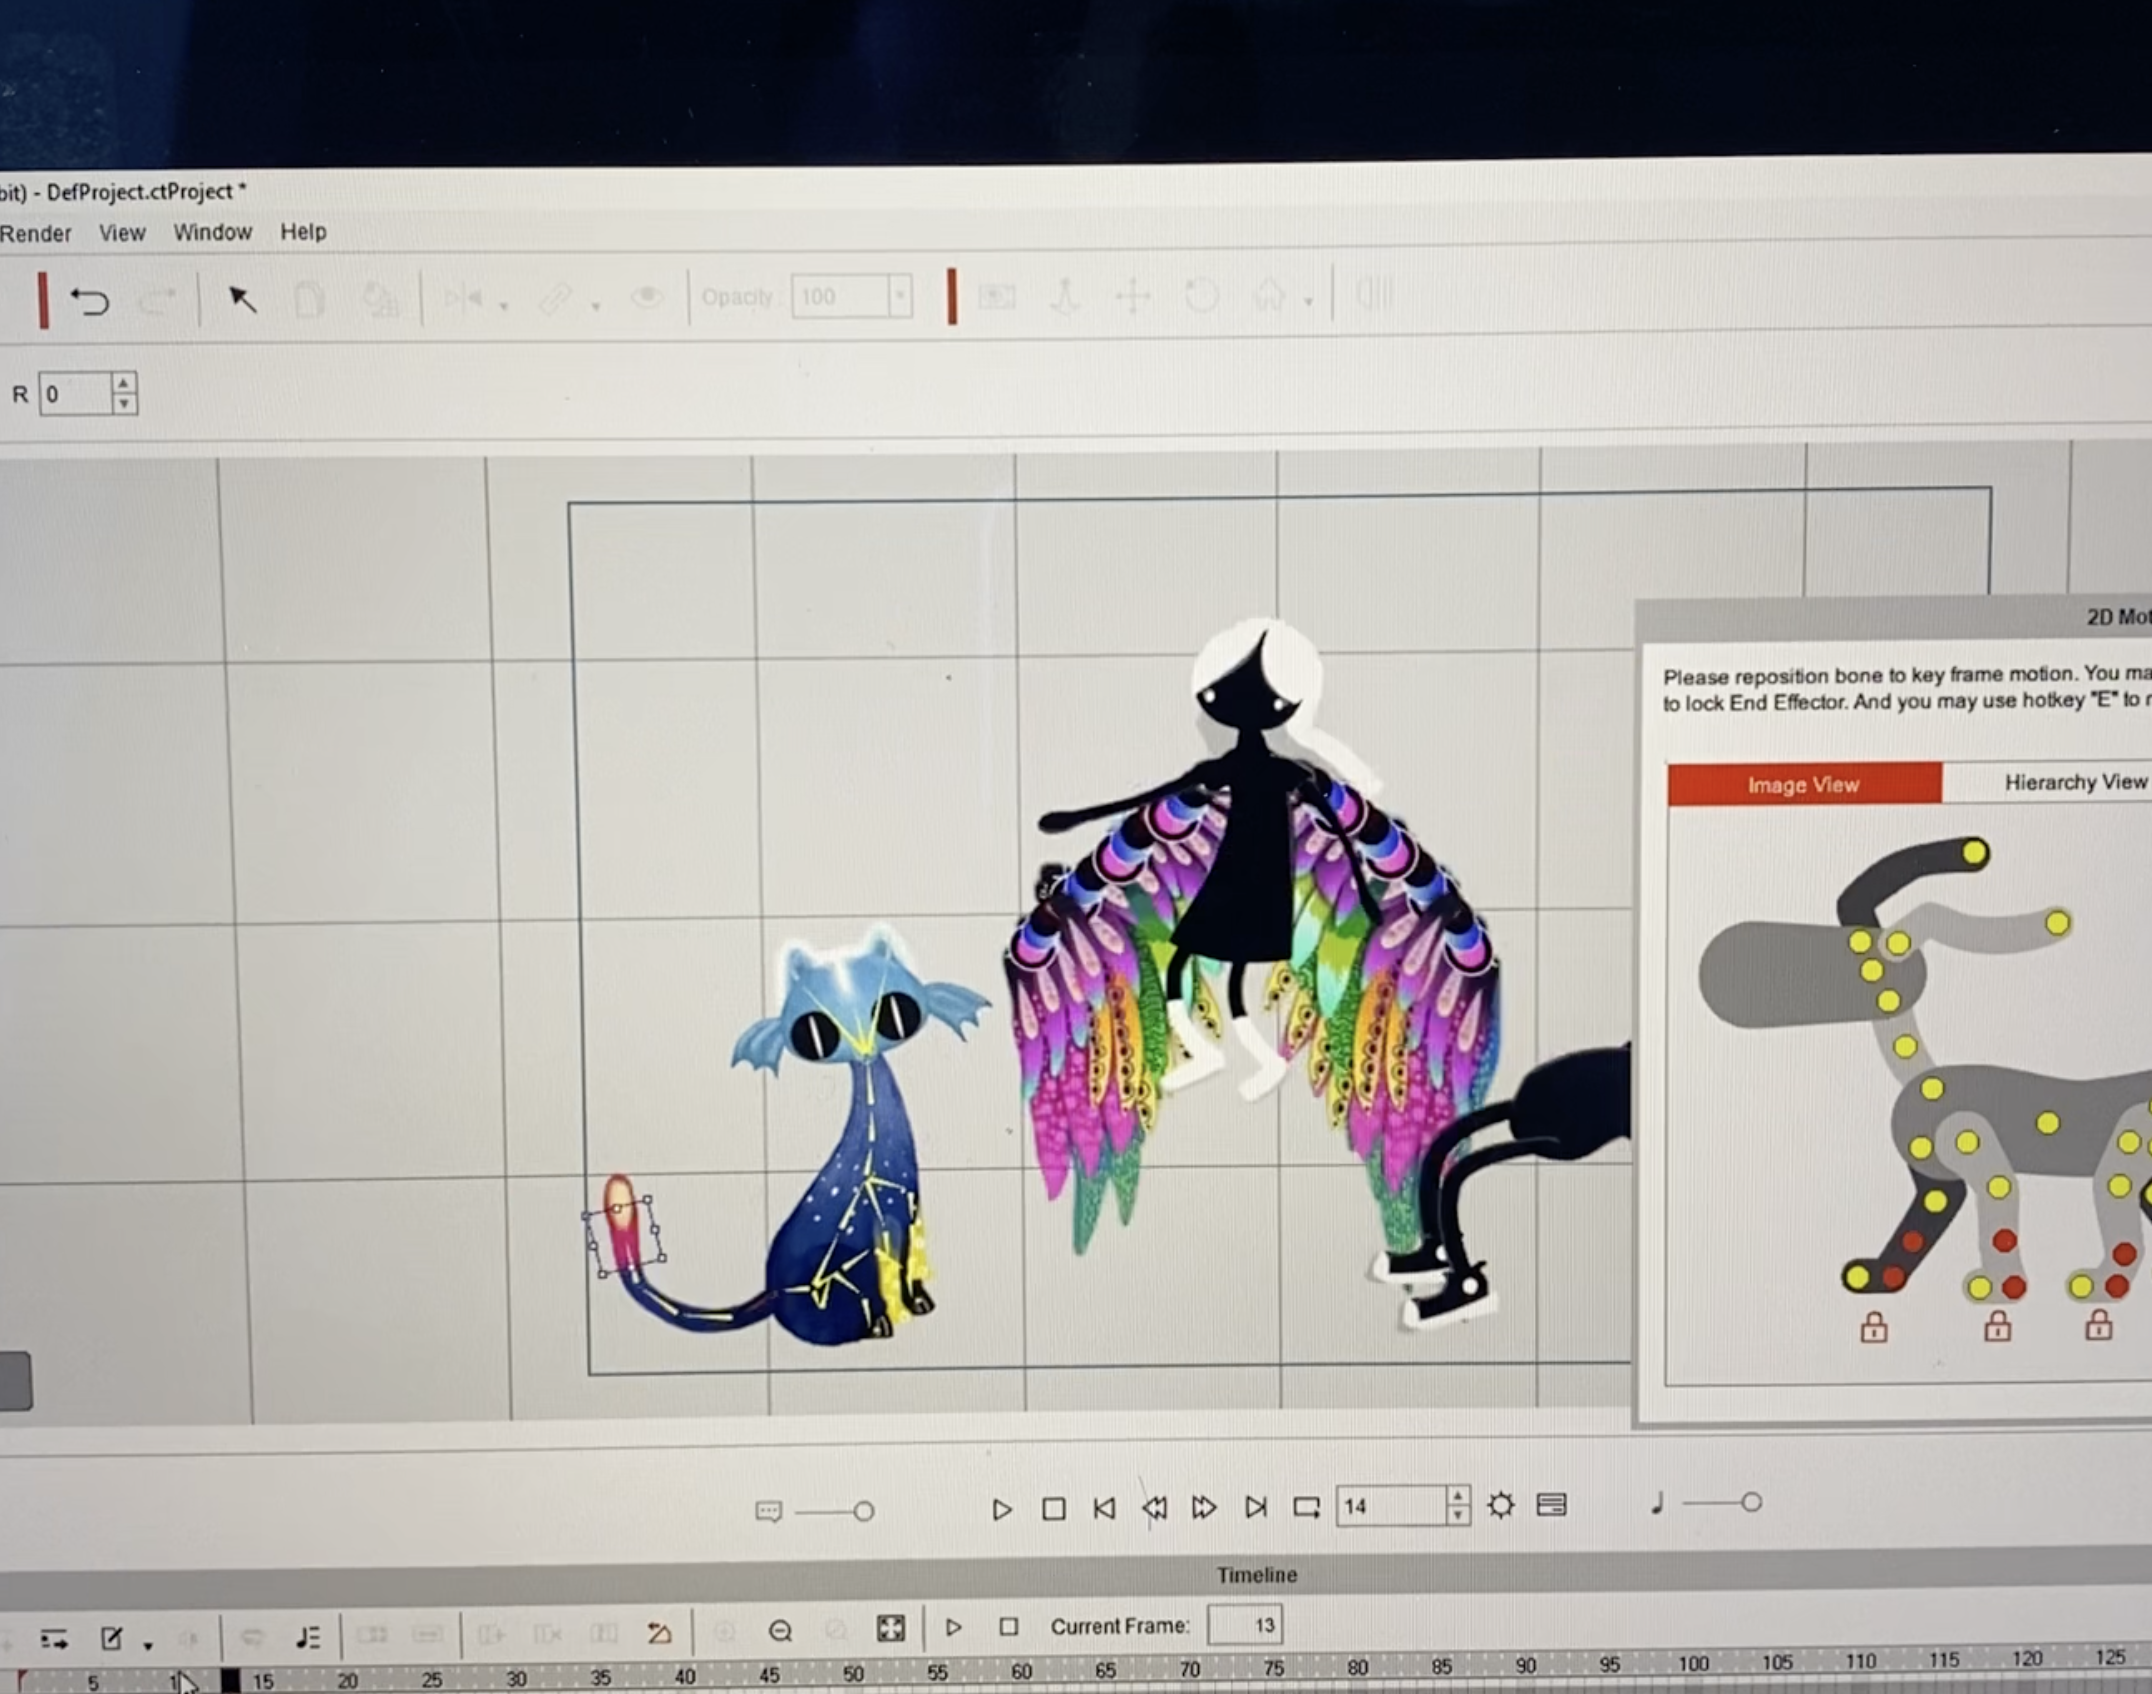Zoom out the timeline with the magnifier icon
2152x1694 pixels.
pyautogui.click(x=781, y=1631)
